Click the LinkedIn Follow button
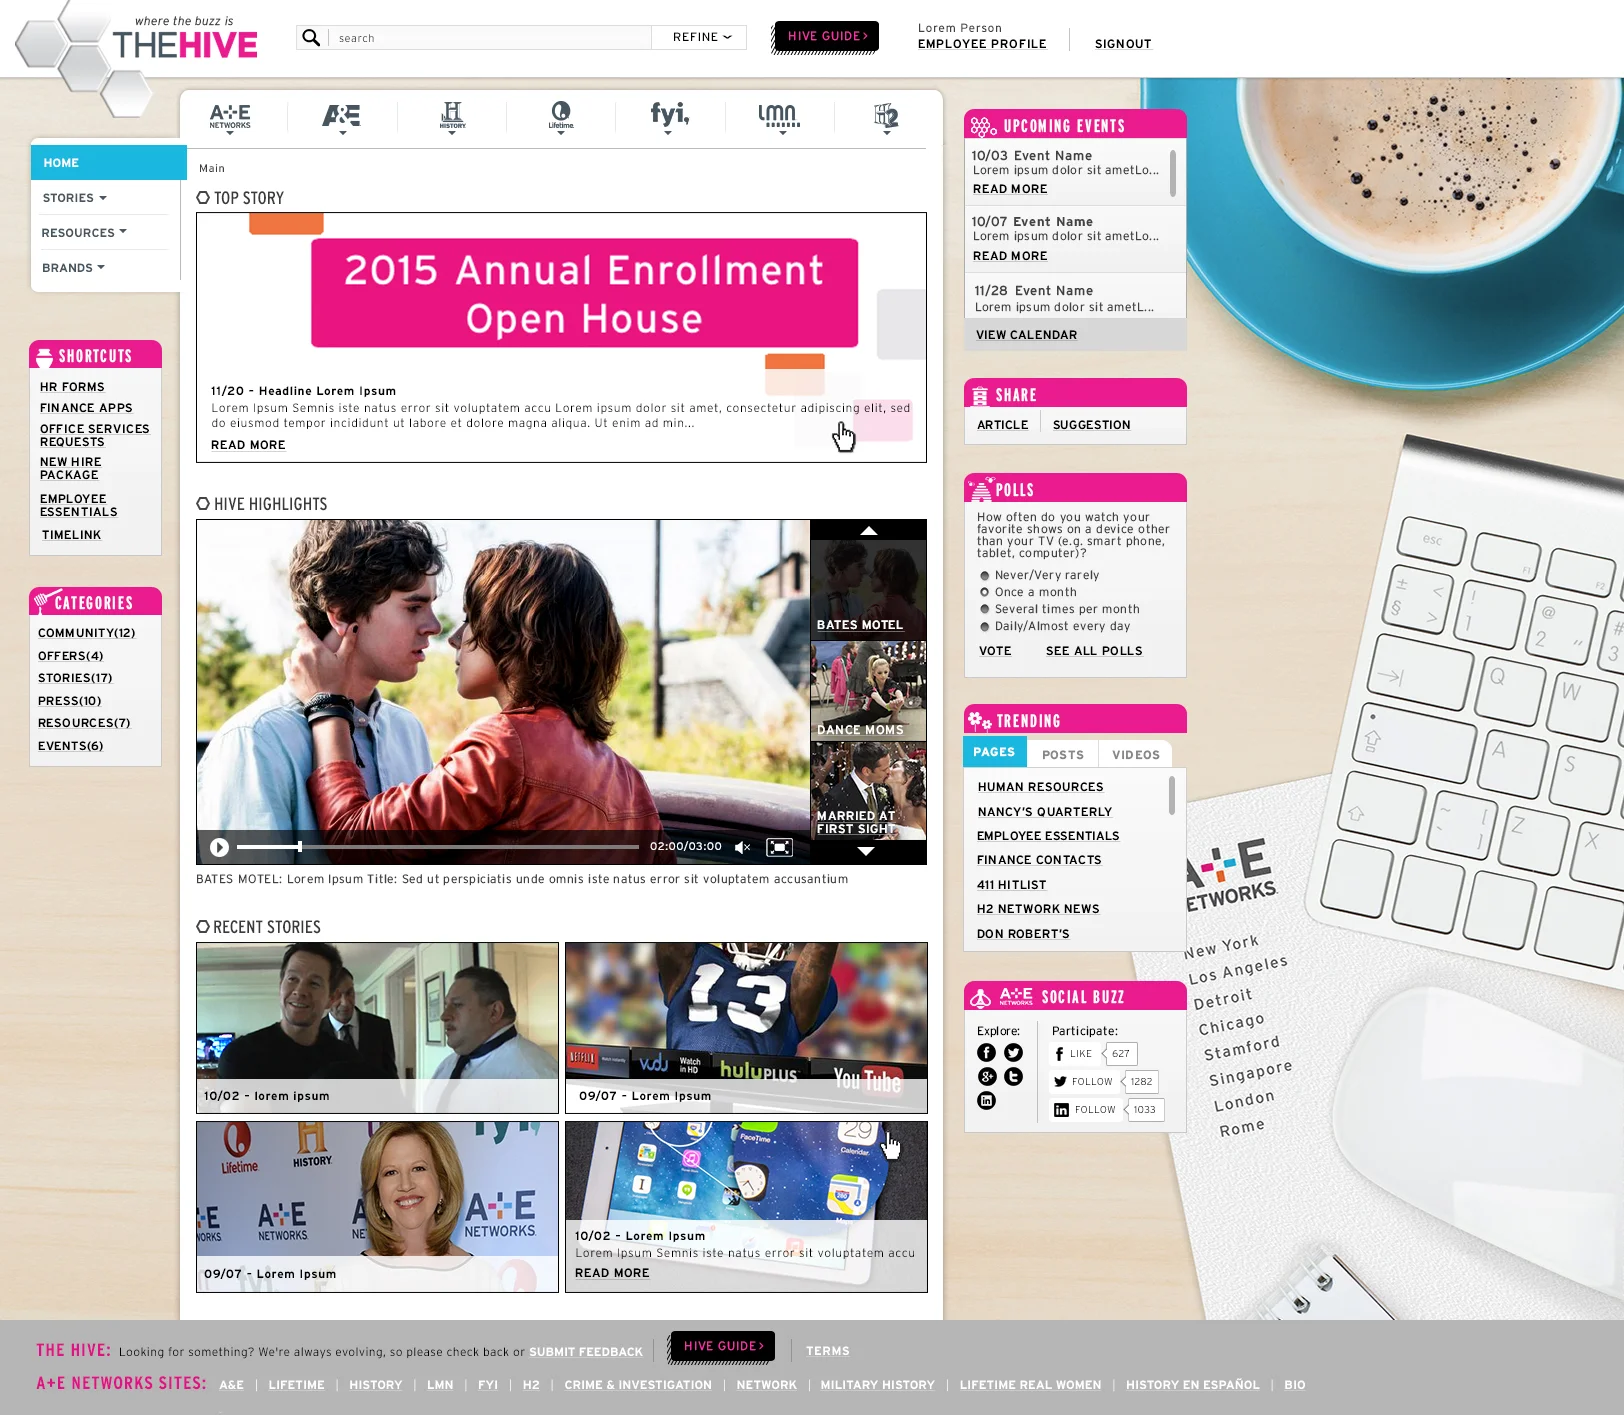This screenshot has height=1415, width=1624. coord(1086,1110)
